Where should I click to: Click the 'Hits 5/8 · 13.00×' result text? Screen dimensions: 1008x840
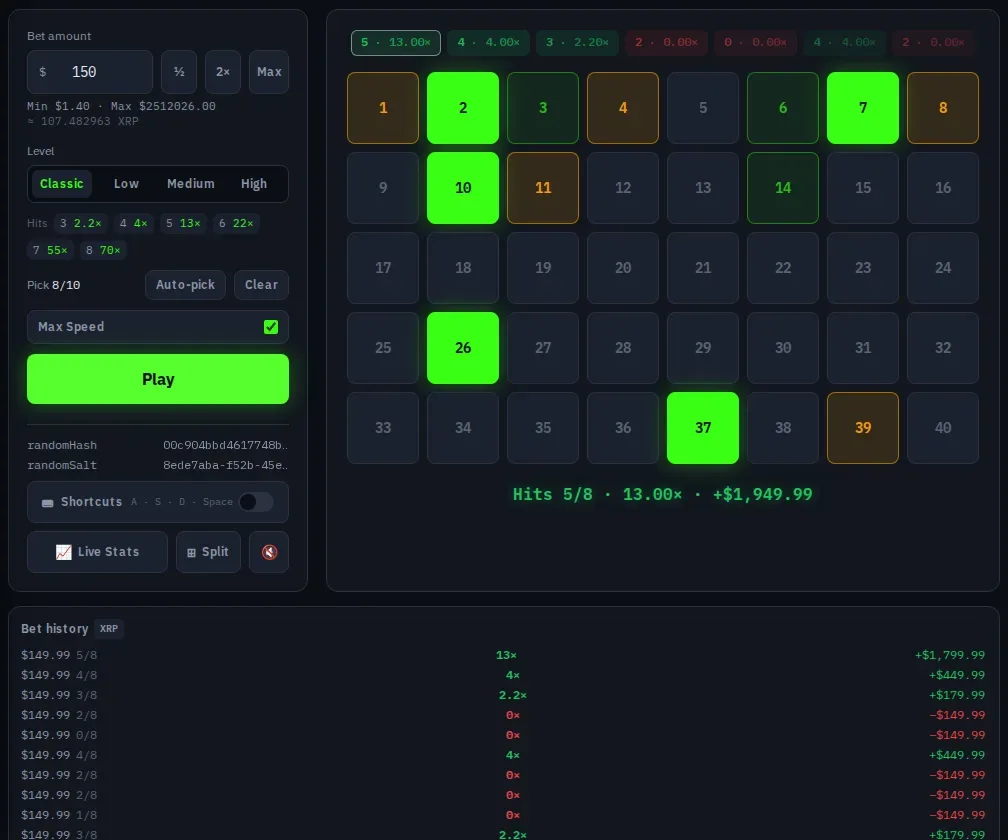(x=662, y=494)
